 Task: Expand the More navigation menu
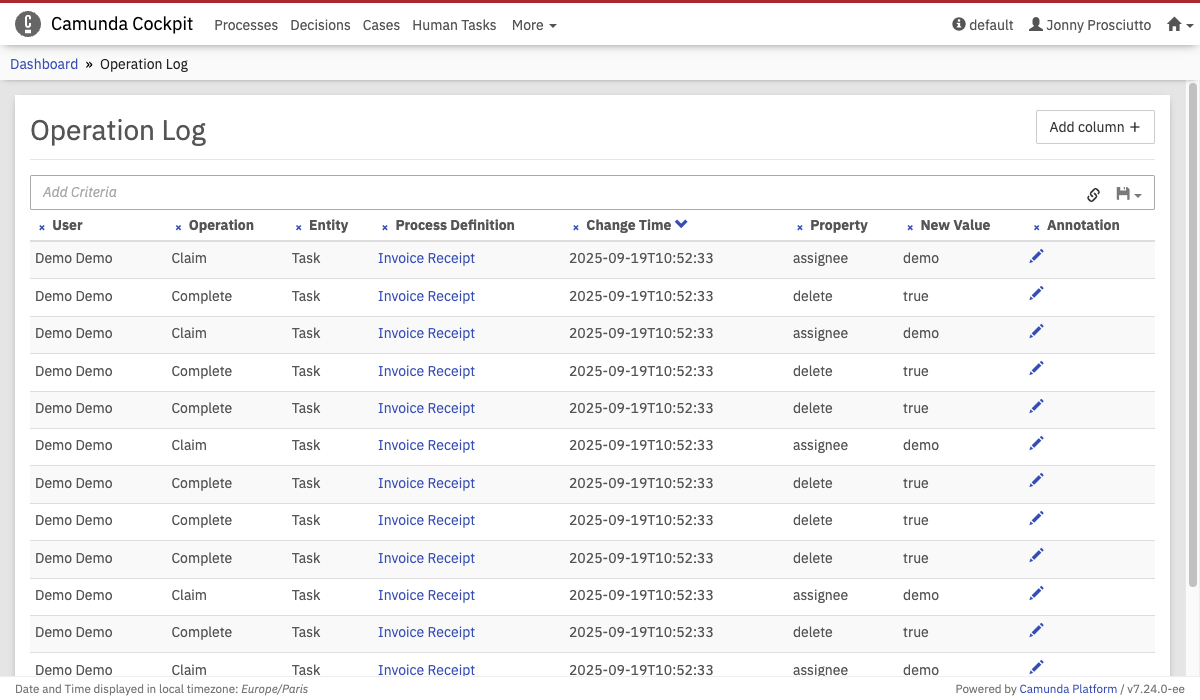533,25
